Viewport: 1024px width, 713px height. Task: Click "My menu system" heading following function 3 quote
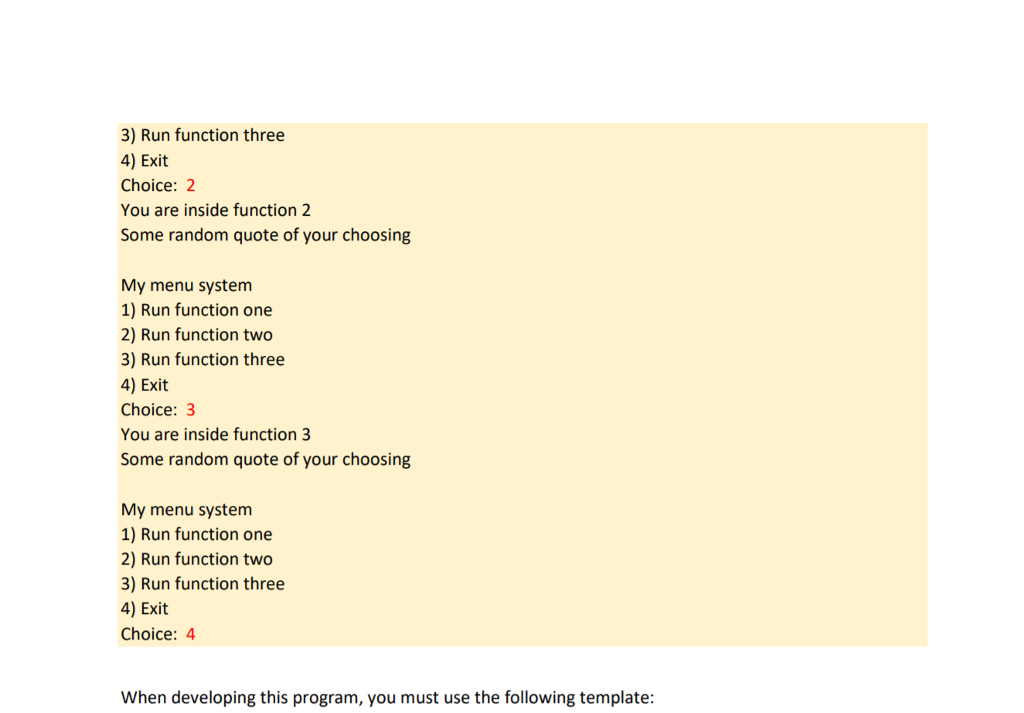(x=186, y=510)
